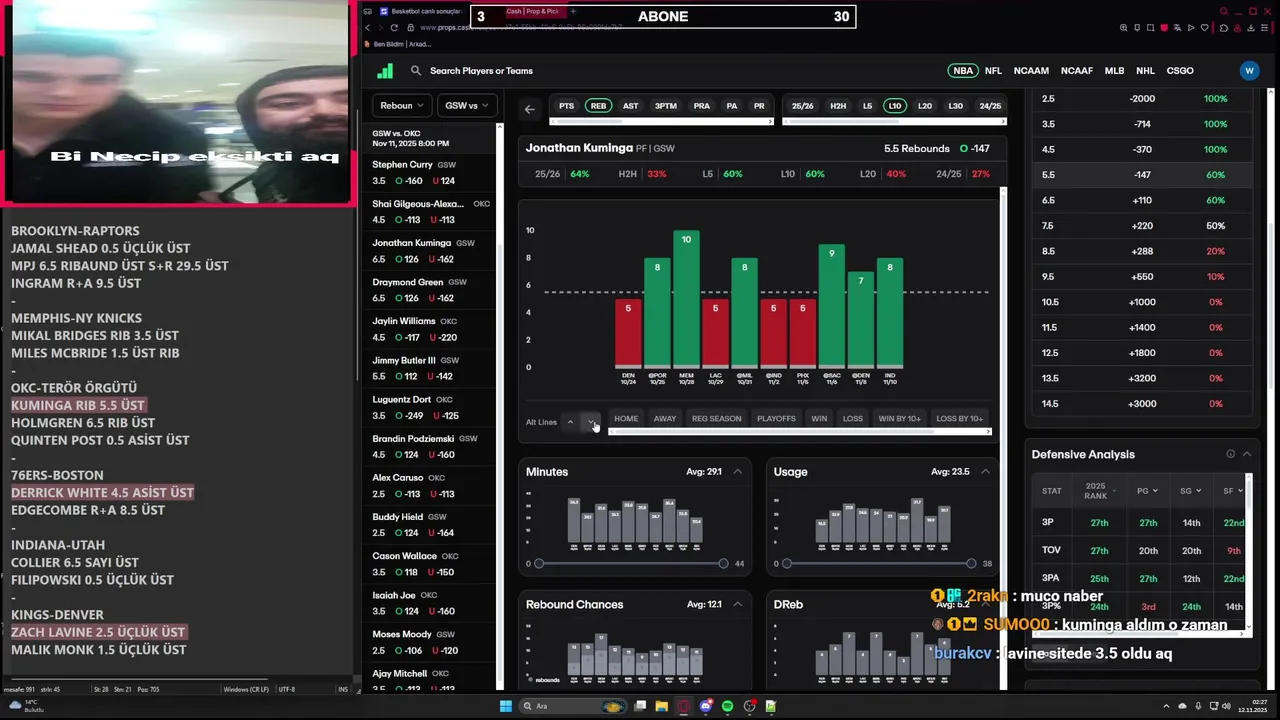Collapse the Rebound Chances panel
The image size is (1280, 720).
738,605
